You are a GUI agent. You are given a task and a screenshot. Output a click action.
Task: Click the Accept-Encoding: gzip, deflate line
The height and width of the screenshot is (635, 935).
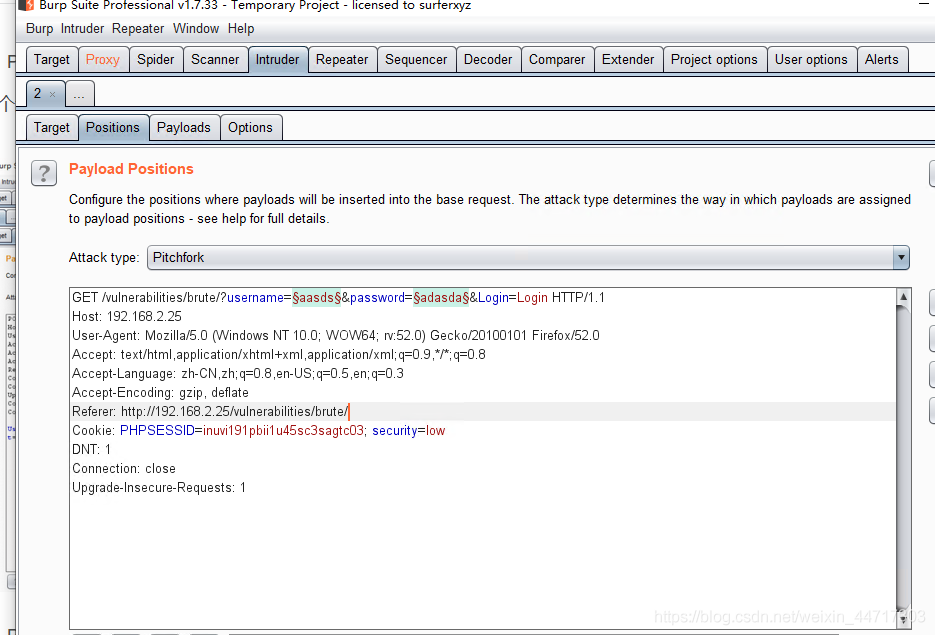click(x=160, y=393)
